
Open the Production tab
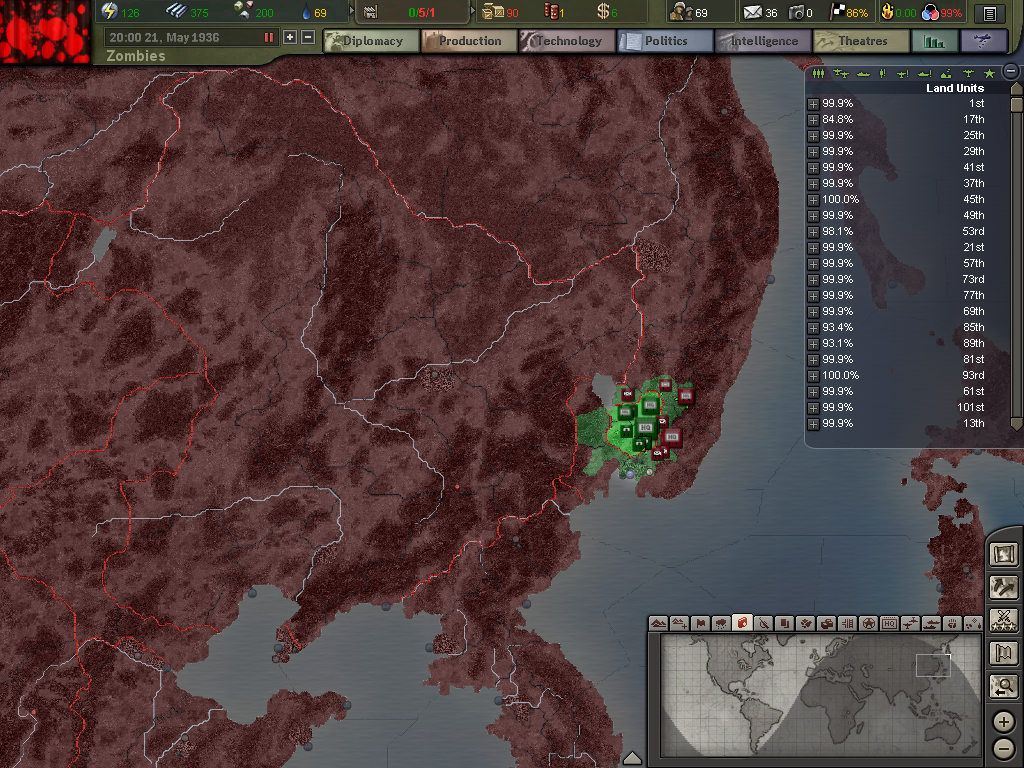(469, 41)
